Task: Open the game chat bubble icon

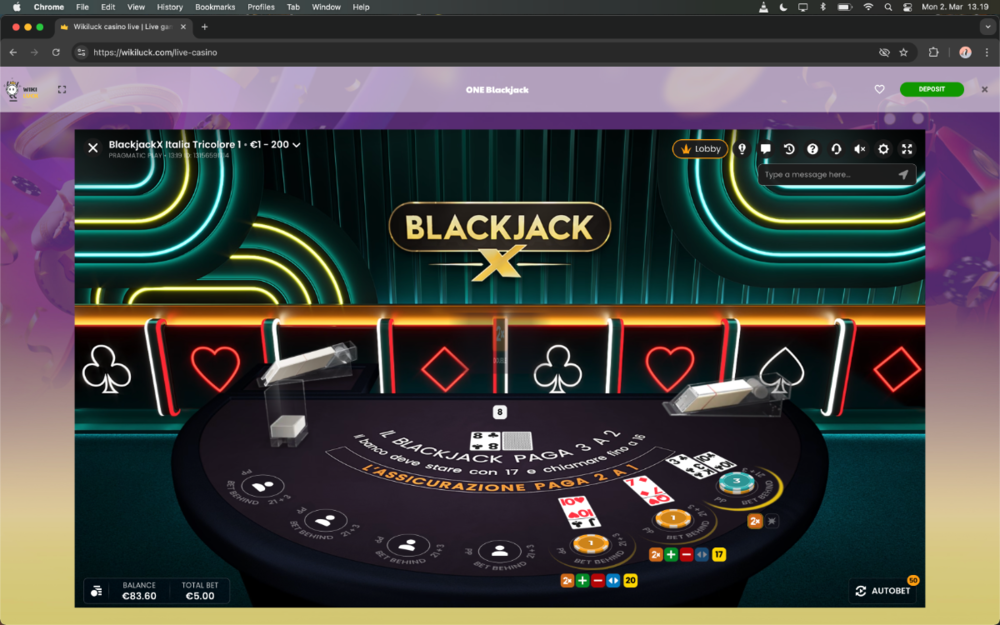Action: pyautogui.click(x=765, y=149)
